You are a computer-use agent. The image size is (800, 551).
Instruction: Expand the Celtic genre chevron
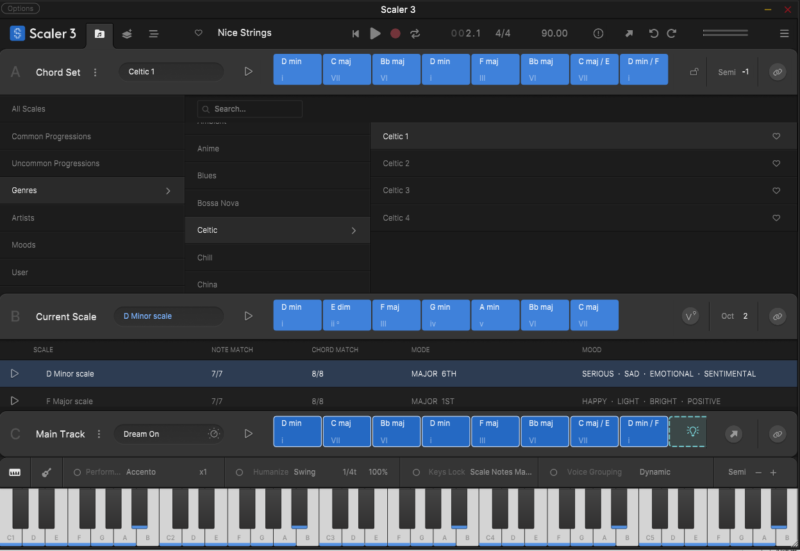pos(354,231)
